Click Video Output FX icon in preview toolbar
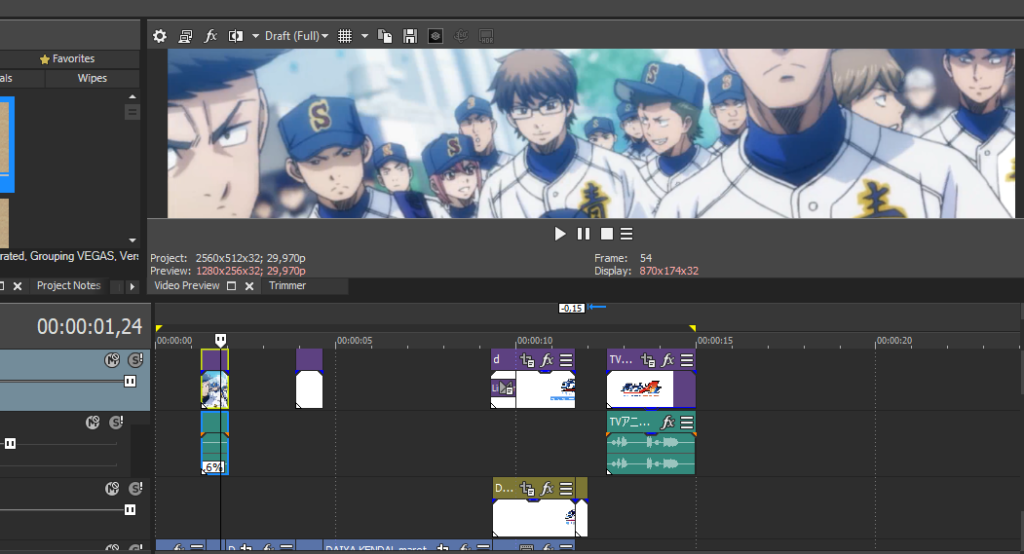The height and width of the screenshot is (554, 1024). click(211, 36)
